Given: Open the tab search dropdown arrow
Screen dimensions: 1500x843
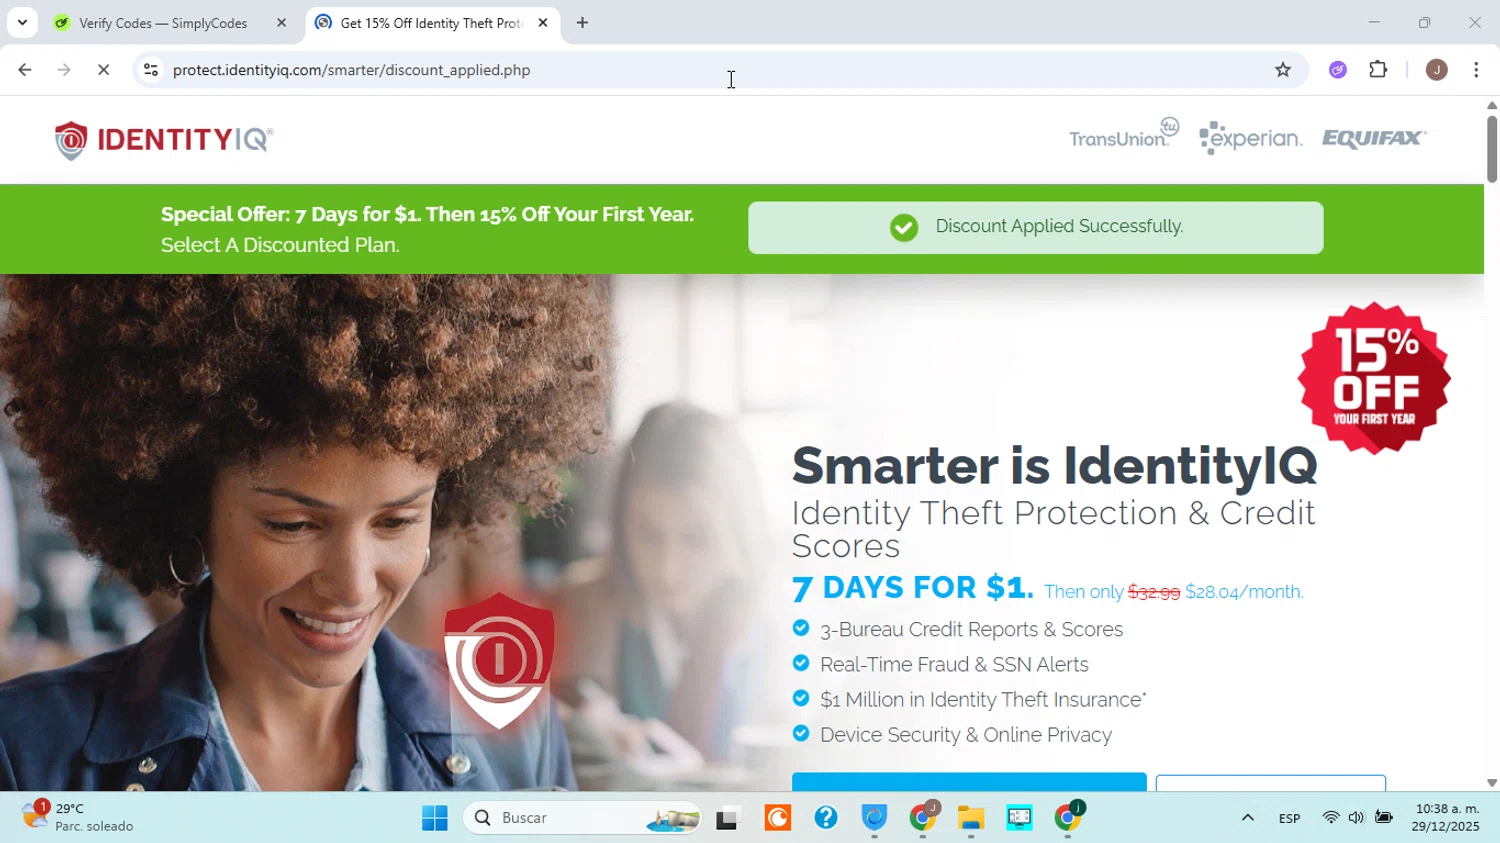Looking at the screenshot, I should click(22, 22).
